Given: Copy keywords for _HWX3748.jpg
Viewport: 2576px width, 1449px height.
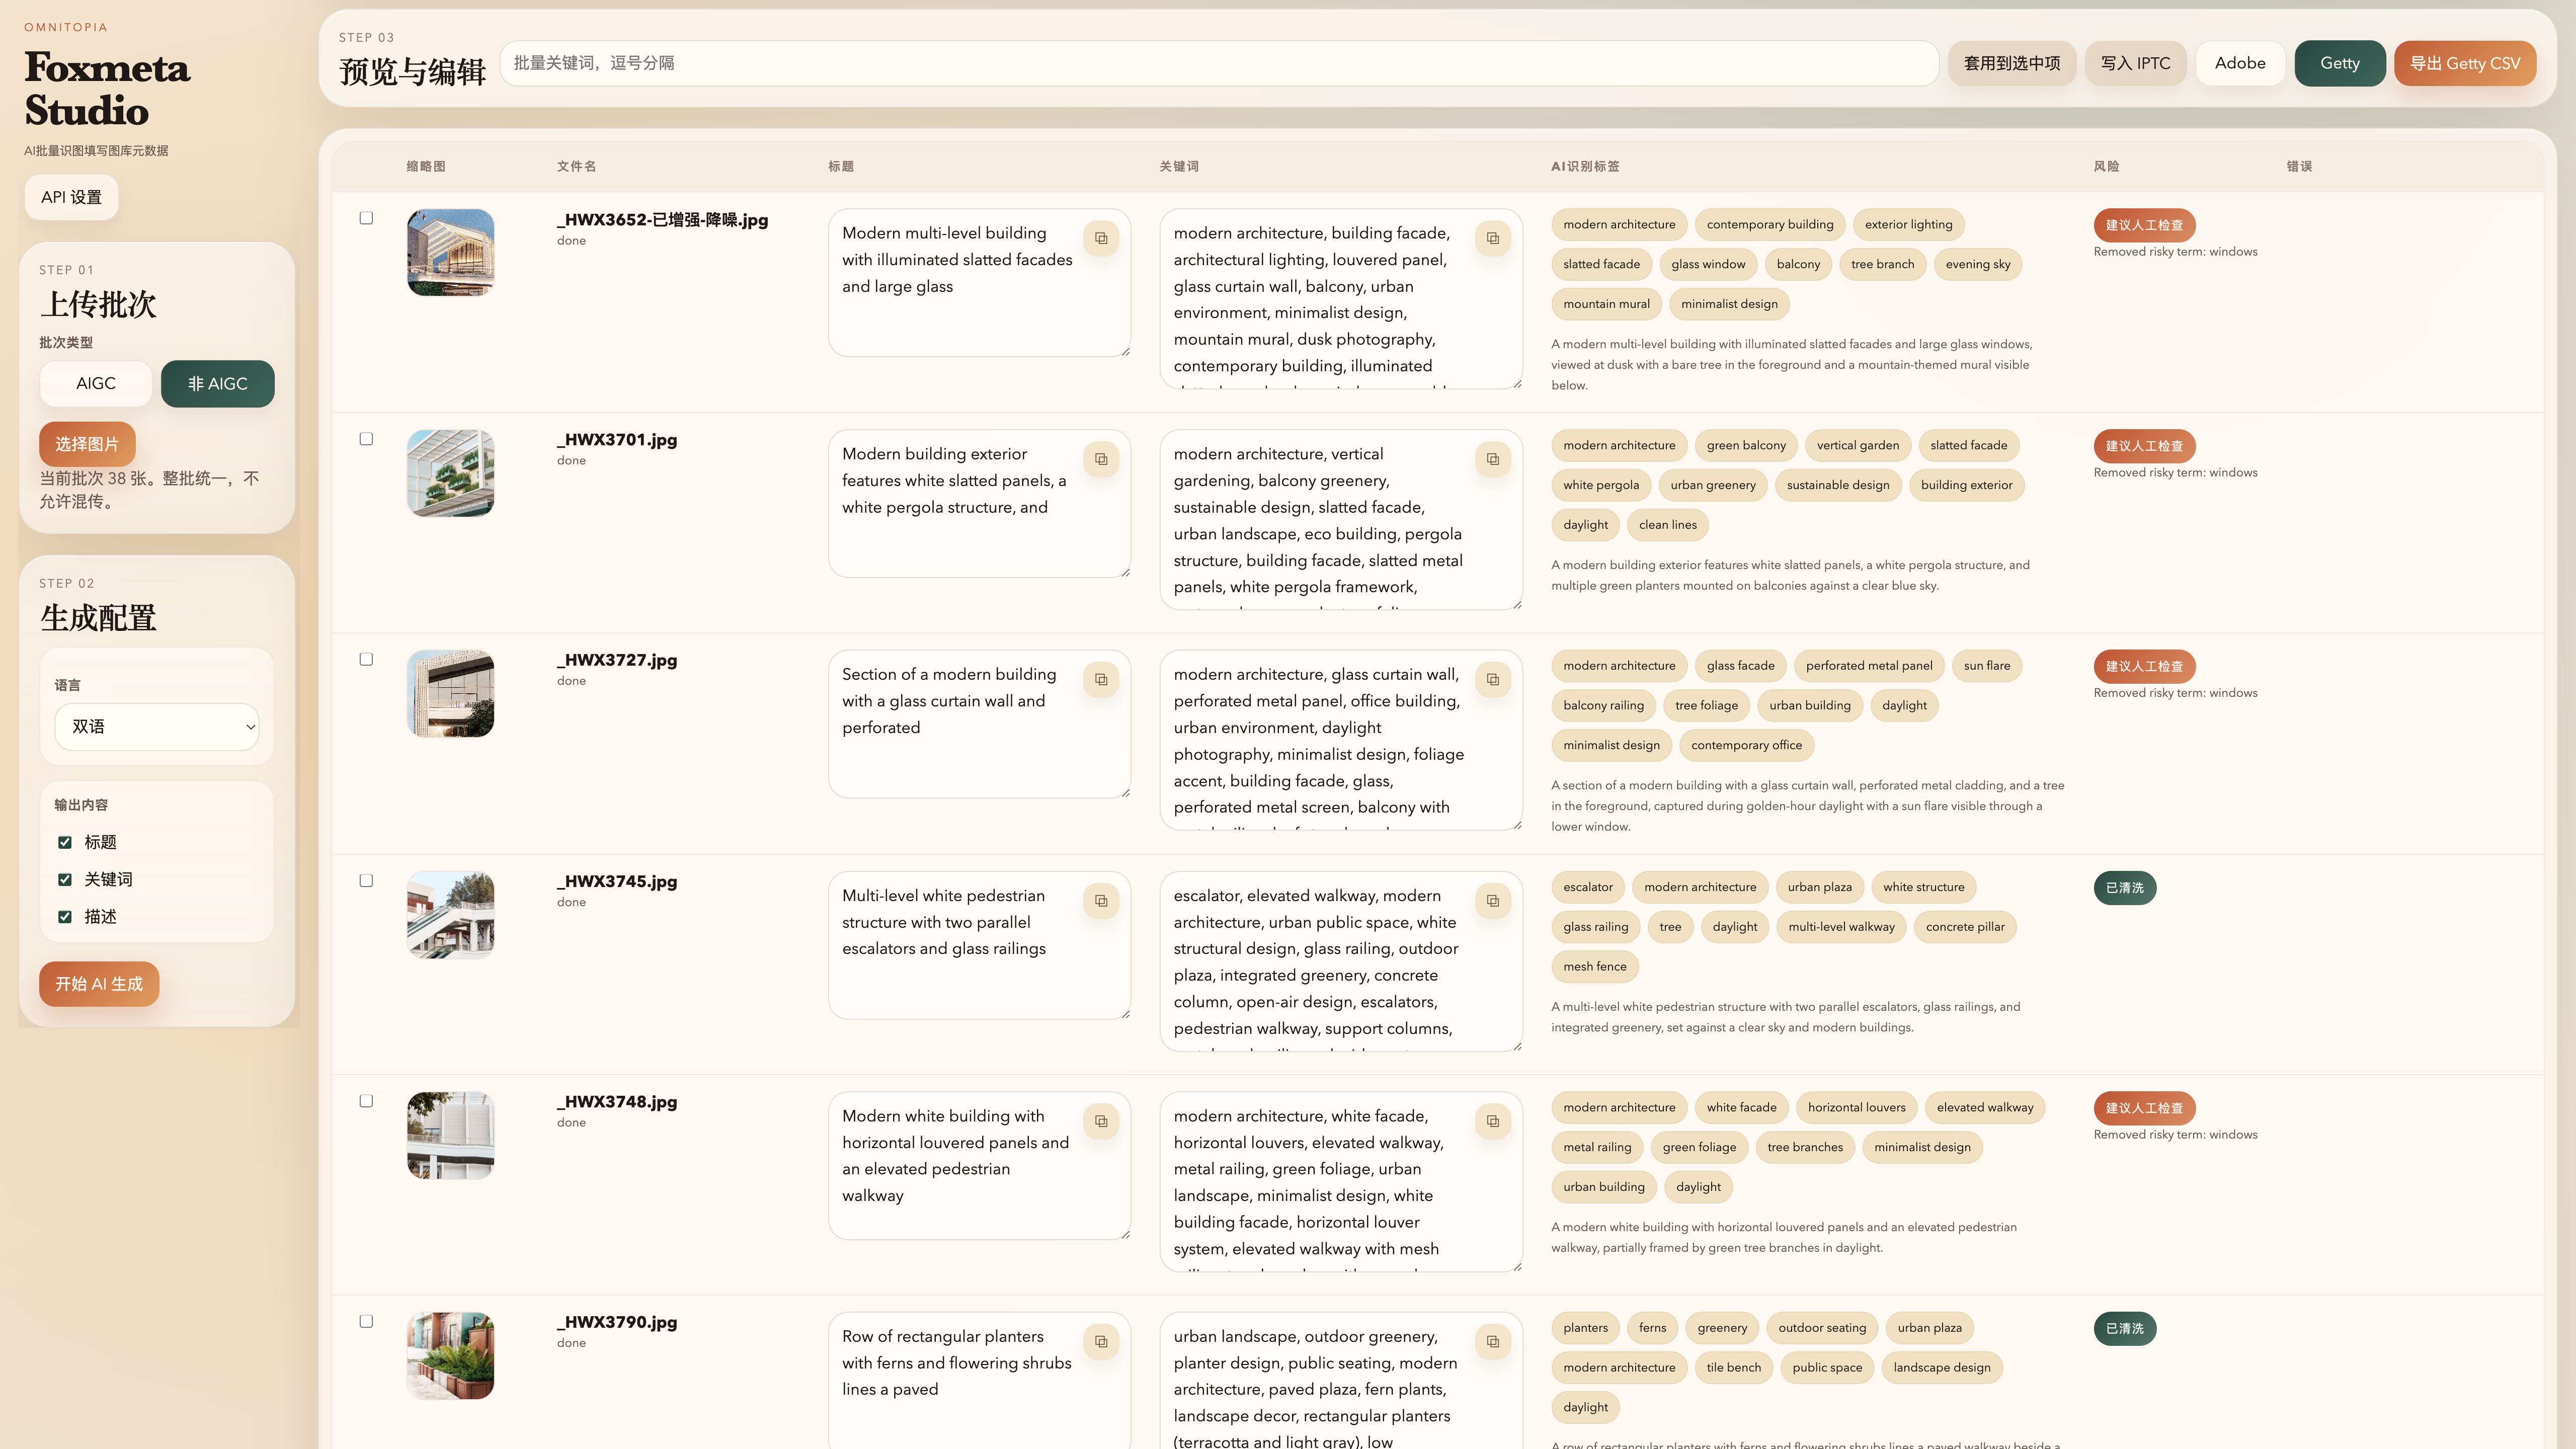Looking at the screenshot, I should coord(1492,1121).
